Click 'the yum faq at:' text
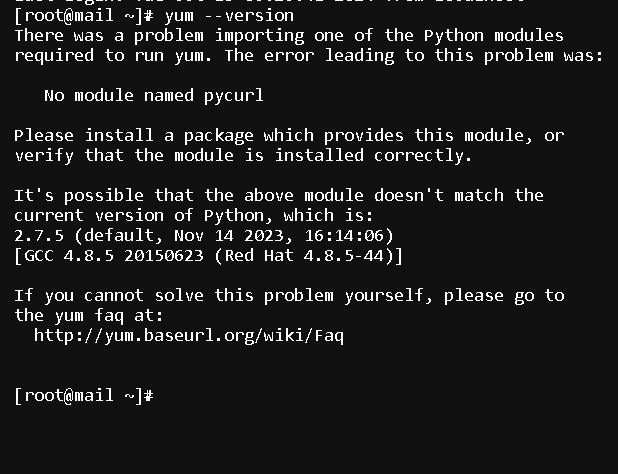The image size is (618, 474). [x=89, y=316]
